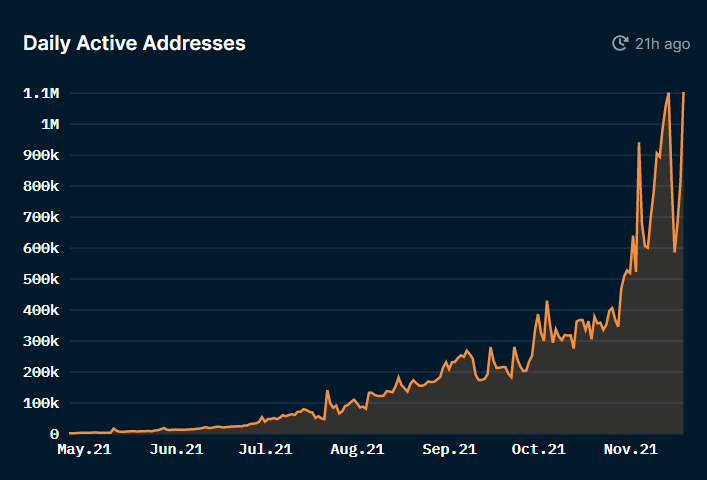Click the 300k y-axis label
The height and width of the screenshot is (480, 707).
pos(41,341)
